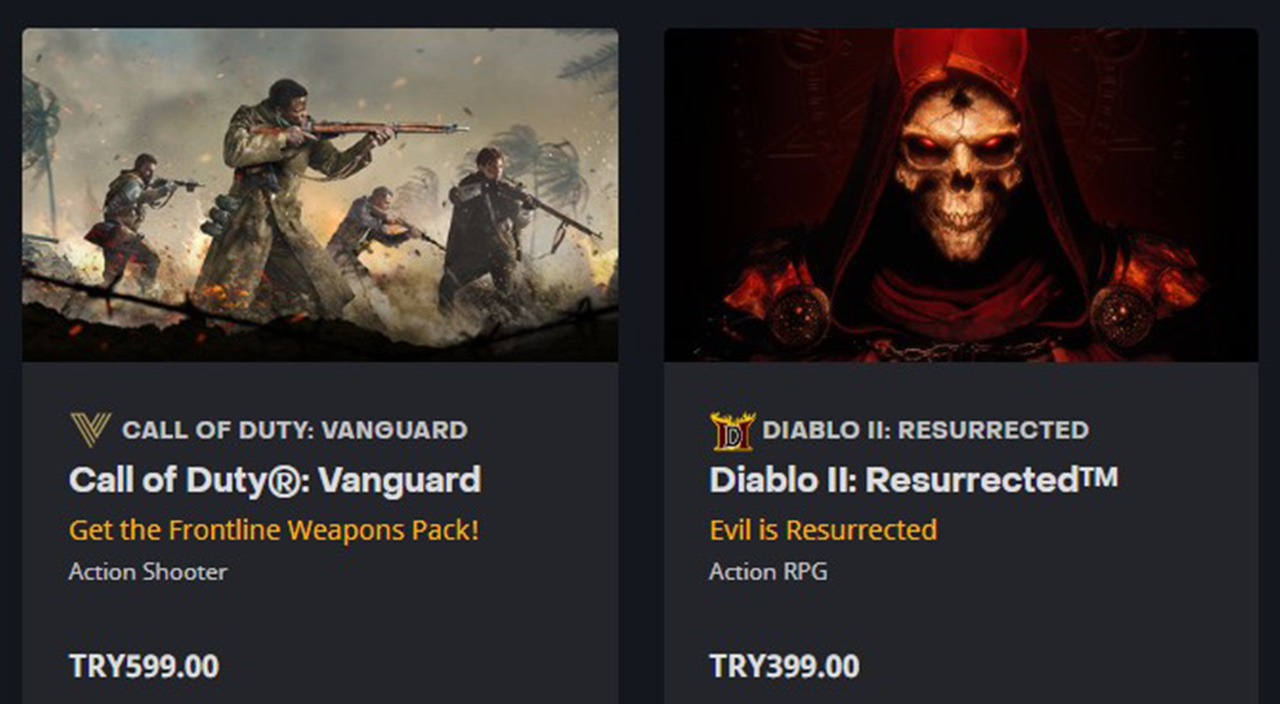The height and width of the screenshot is (704, 1280).
Task: Click the Vanguard V logo icon
Action: click(x=91, y=430)
